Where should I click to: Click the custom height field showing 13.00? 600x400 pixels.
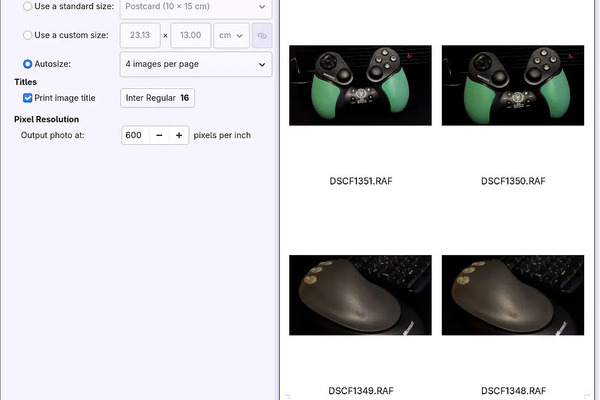(191, 36)
